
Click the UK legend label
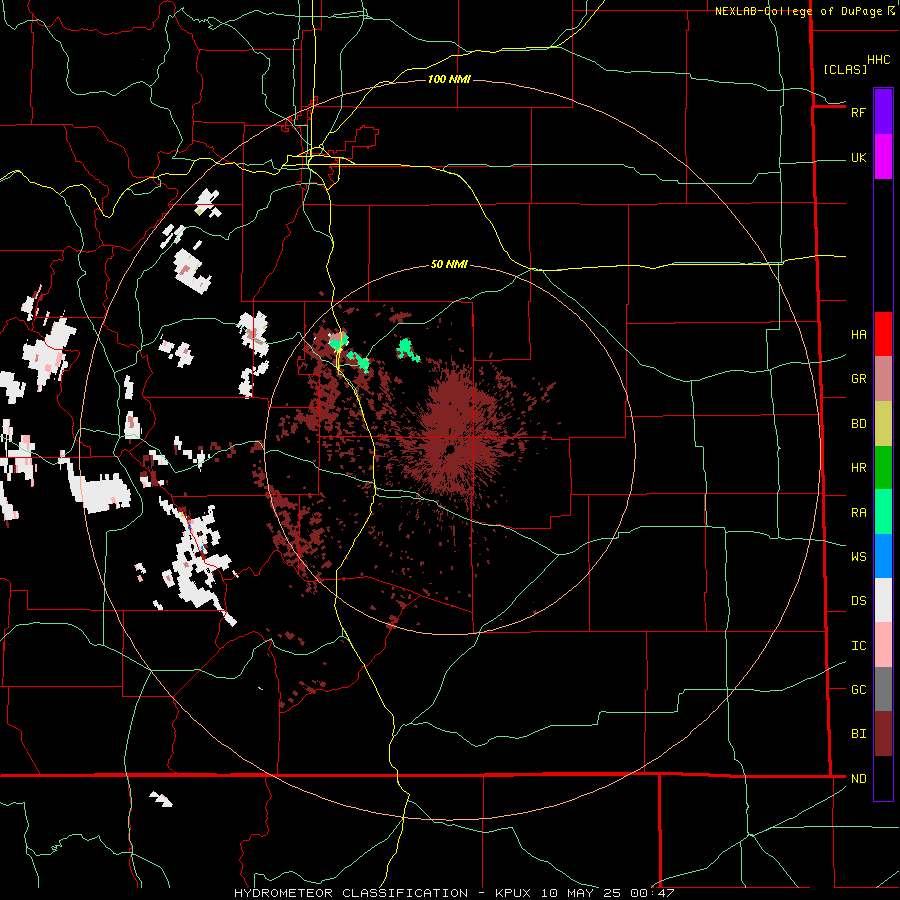click(858, 158)
